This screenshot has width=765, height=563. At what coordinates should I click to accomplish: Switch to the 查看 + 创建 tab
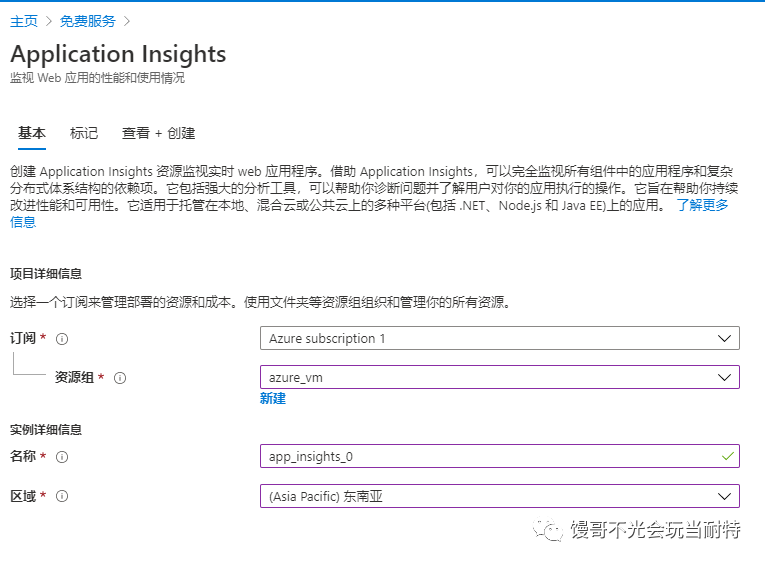pyautogui.click(x=159, y=133)
